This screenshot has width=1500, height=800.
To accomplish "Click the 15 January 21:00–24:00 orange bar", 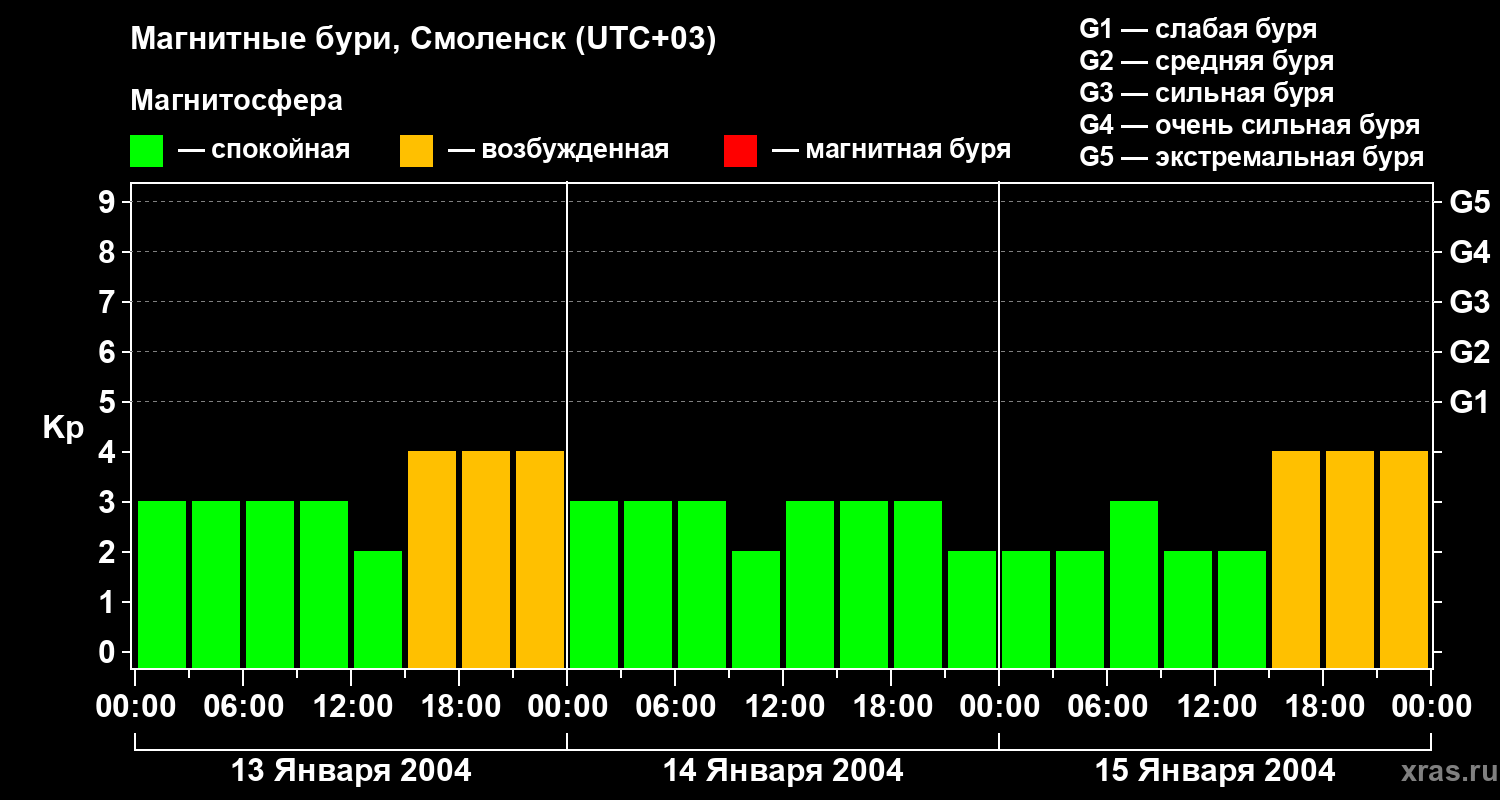I will [1404, 559].
